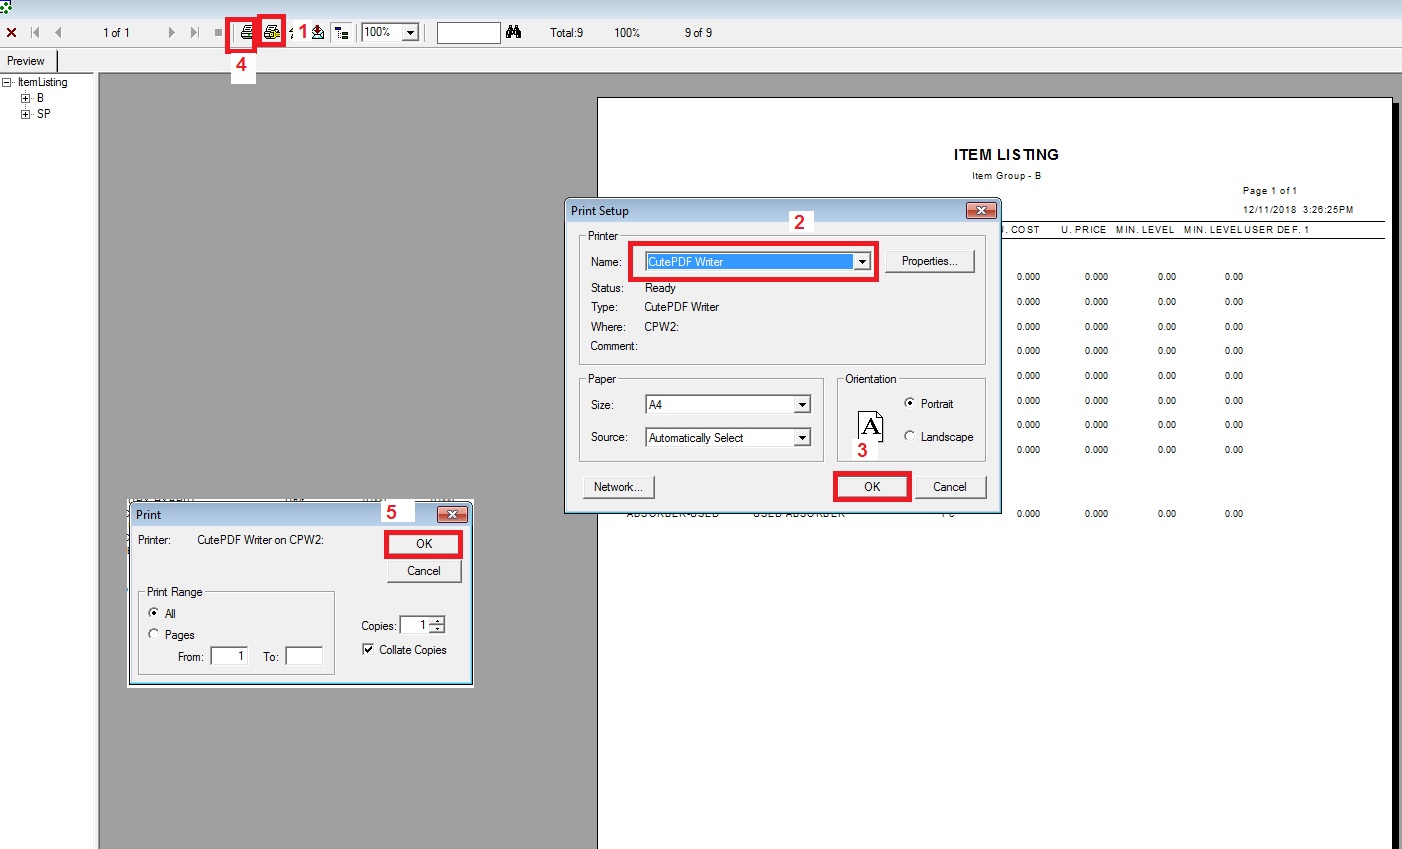Click the Print report printer icon
1402x849 pixels.
tap(245, 33)
